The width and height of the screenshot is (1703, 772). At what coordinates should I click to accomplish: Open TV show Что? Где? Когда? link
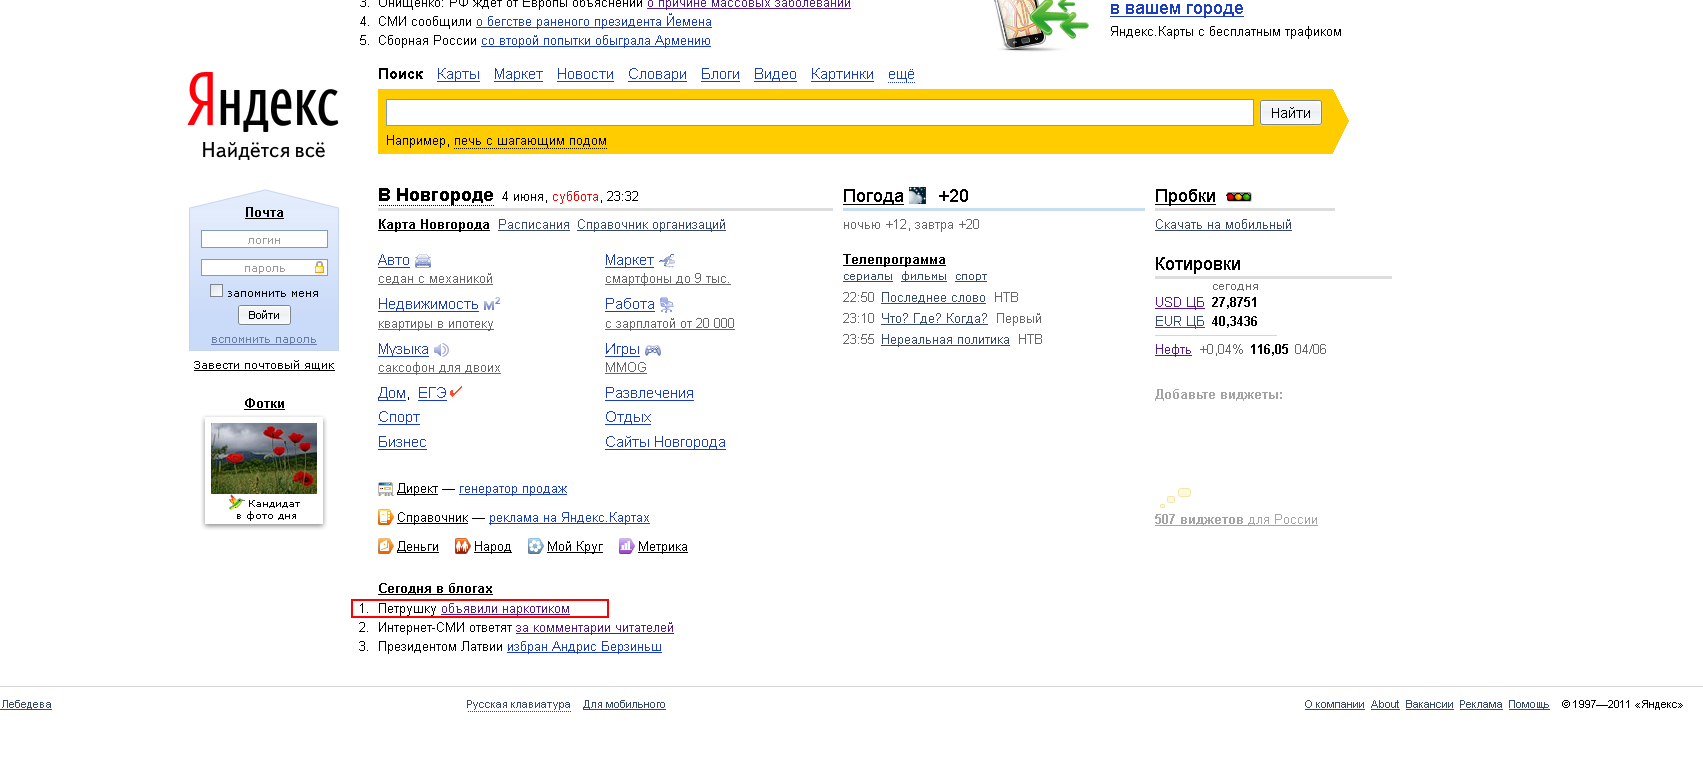934,319
